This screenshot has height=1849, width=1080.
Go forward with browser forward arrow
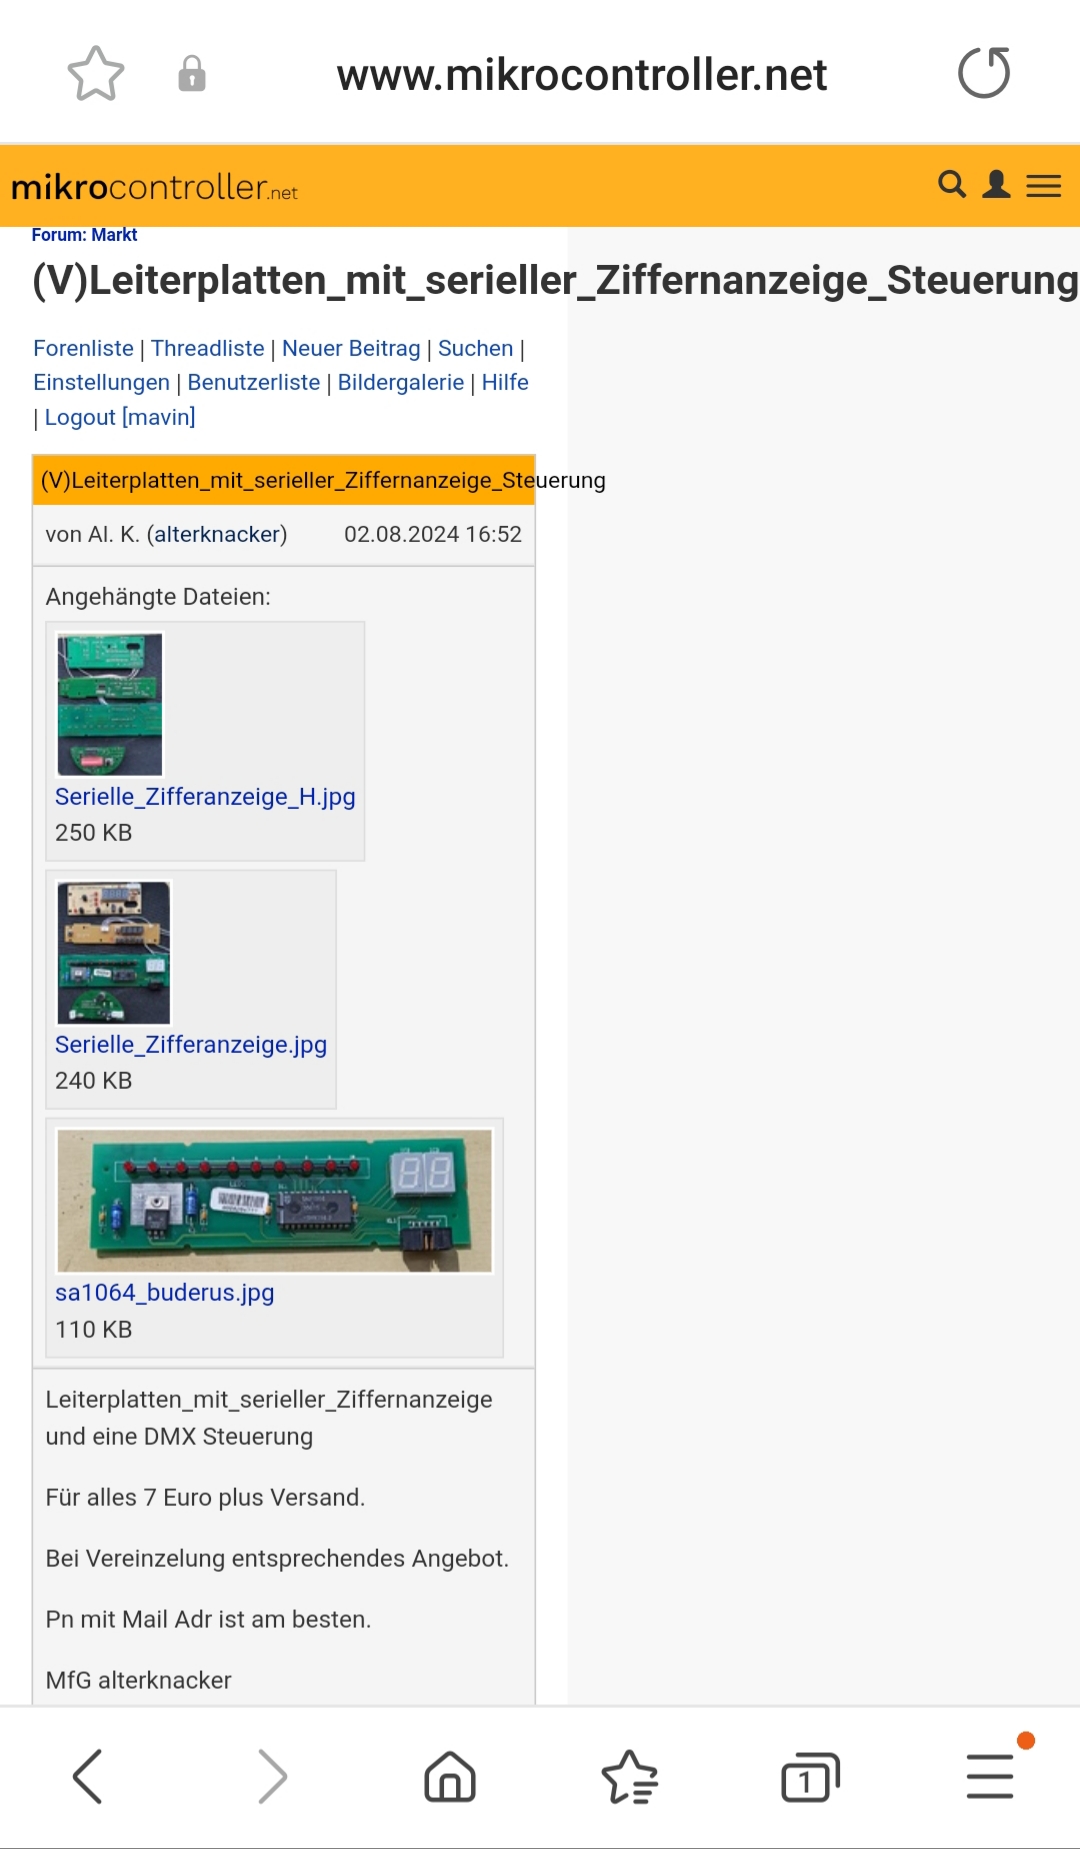272,1777
